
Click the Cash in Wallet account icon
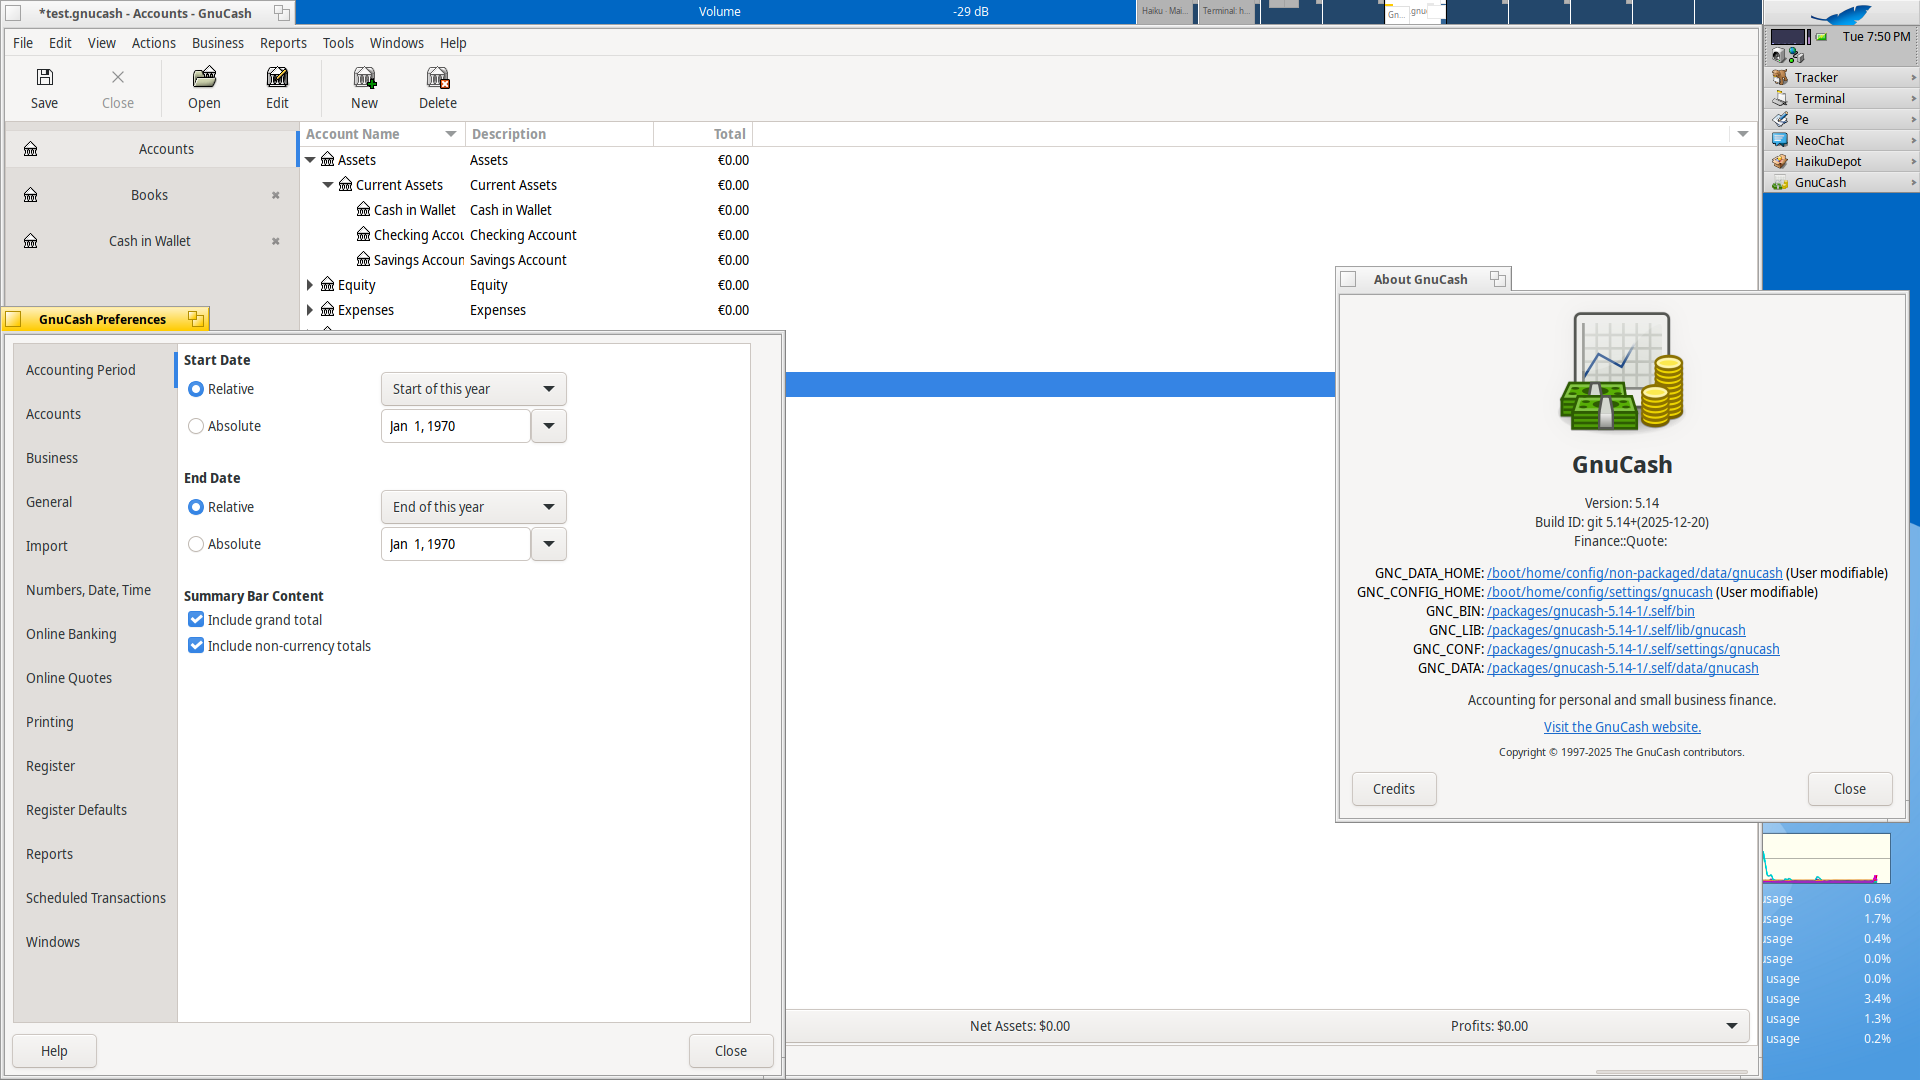363,210
